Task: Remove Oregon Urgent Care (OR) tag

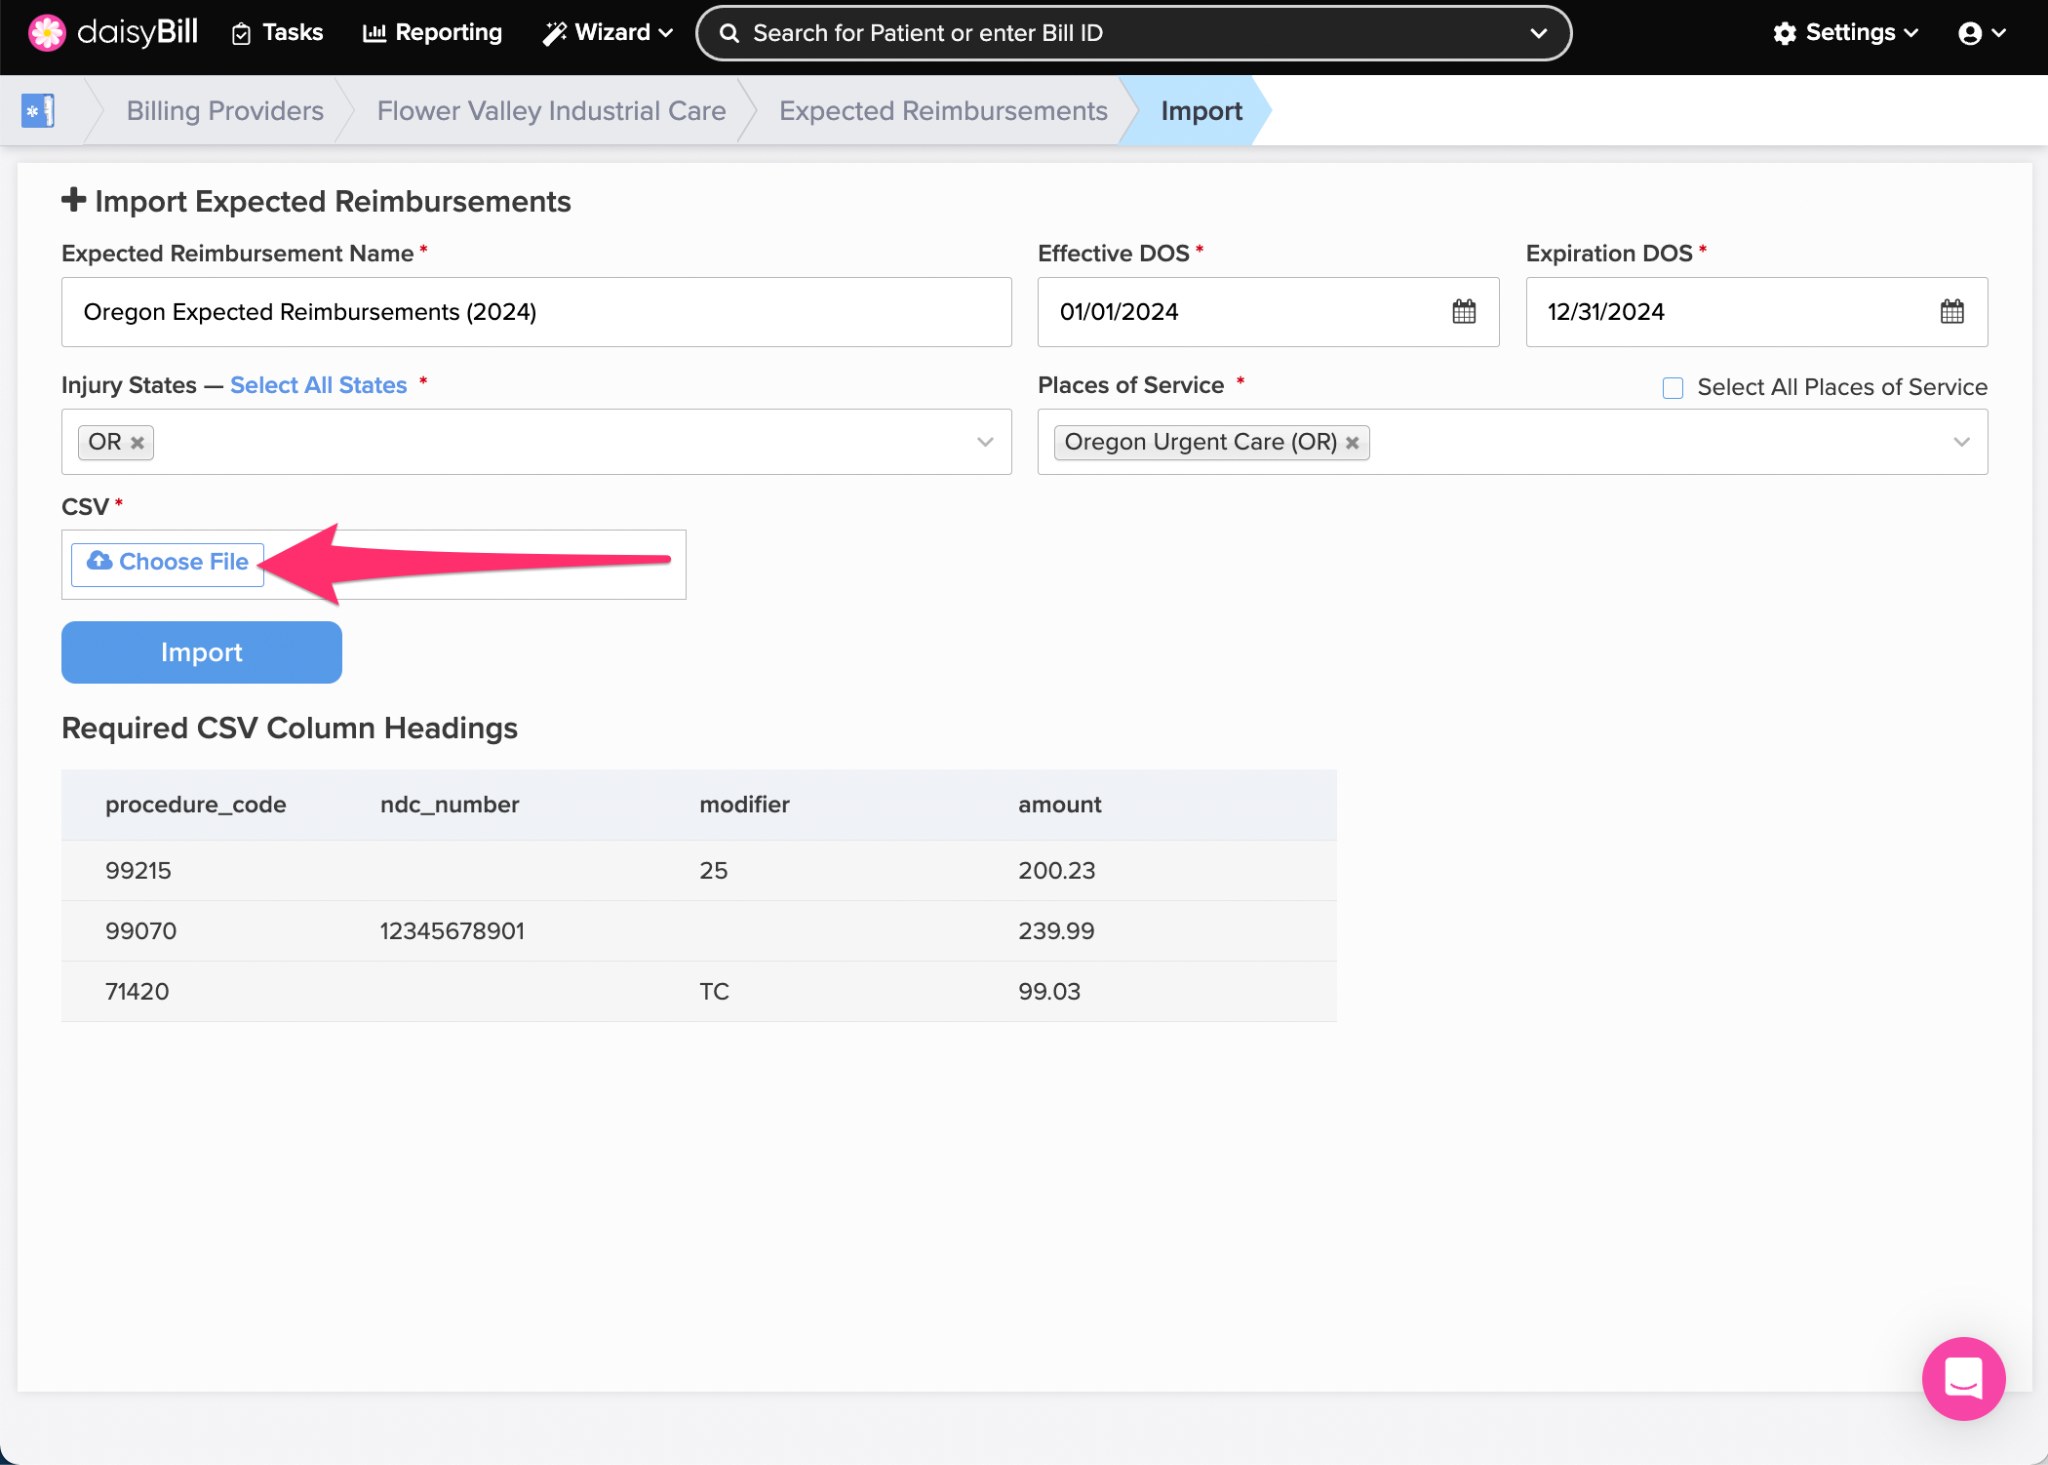Action: pos(1352,442)
